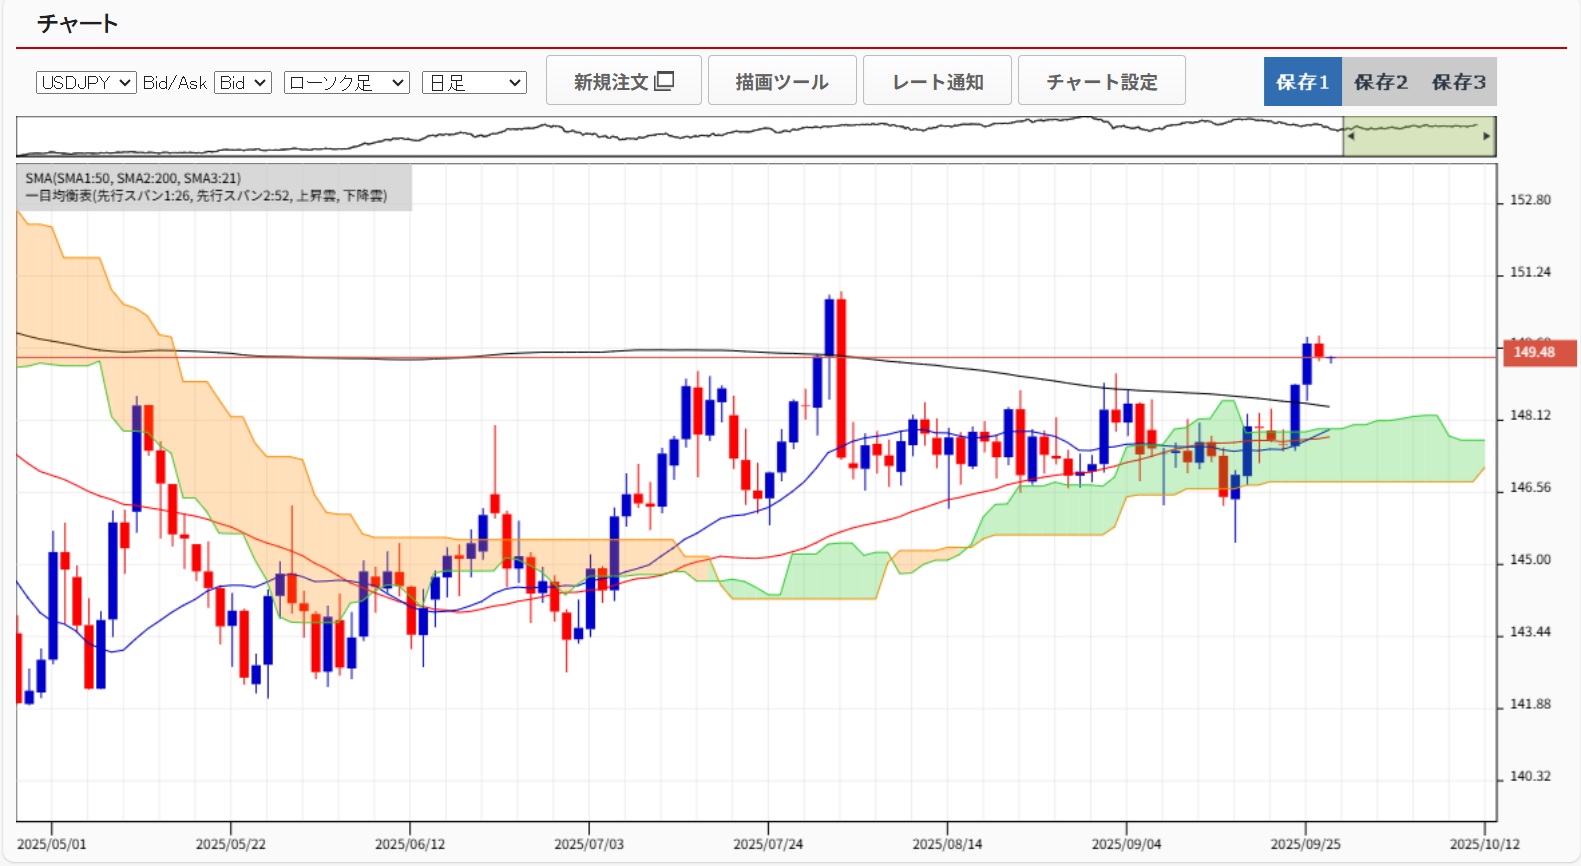Screen dimensions: 1581x866
Task: Click the 2025/10/12 date axis label
Action: tap(1485, 844)
